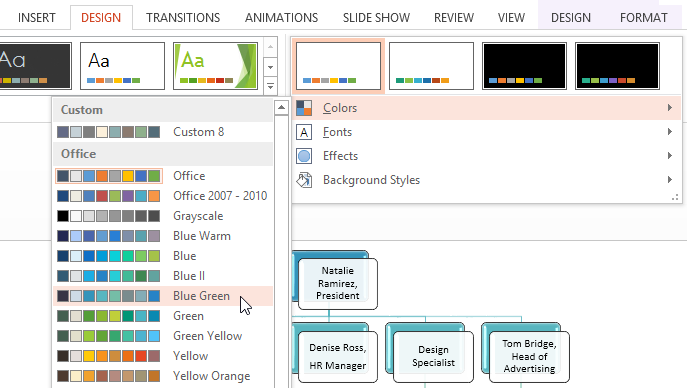Apply the Custom 8 color scheme
Viewport: 687px width, 388px height.
click(163, 132)
